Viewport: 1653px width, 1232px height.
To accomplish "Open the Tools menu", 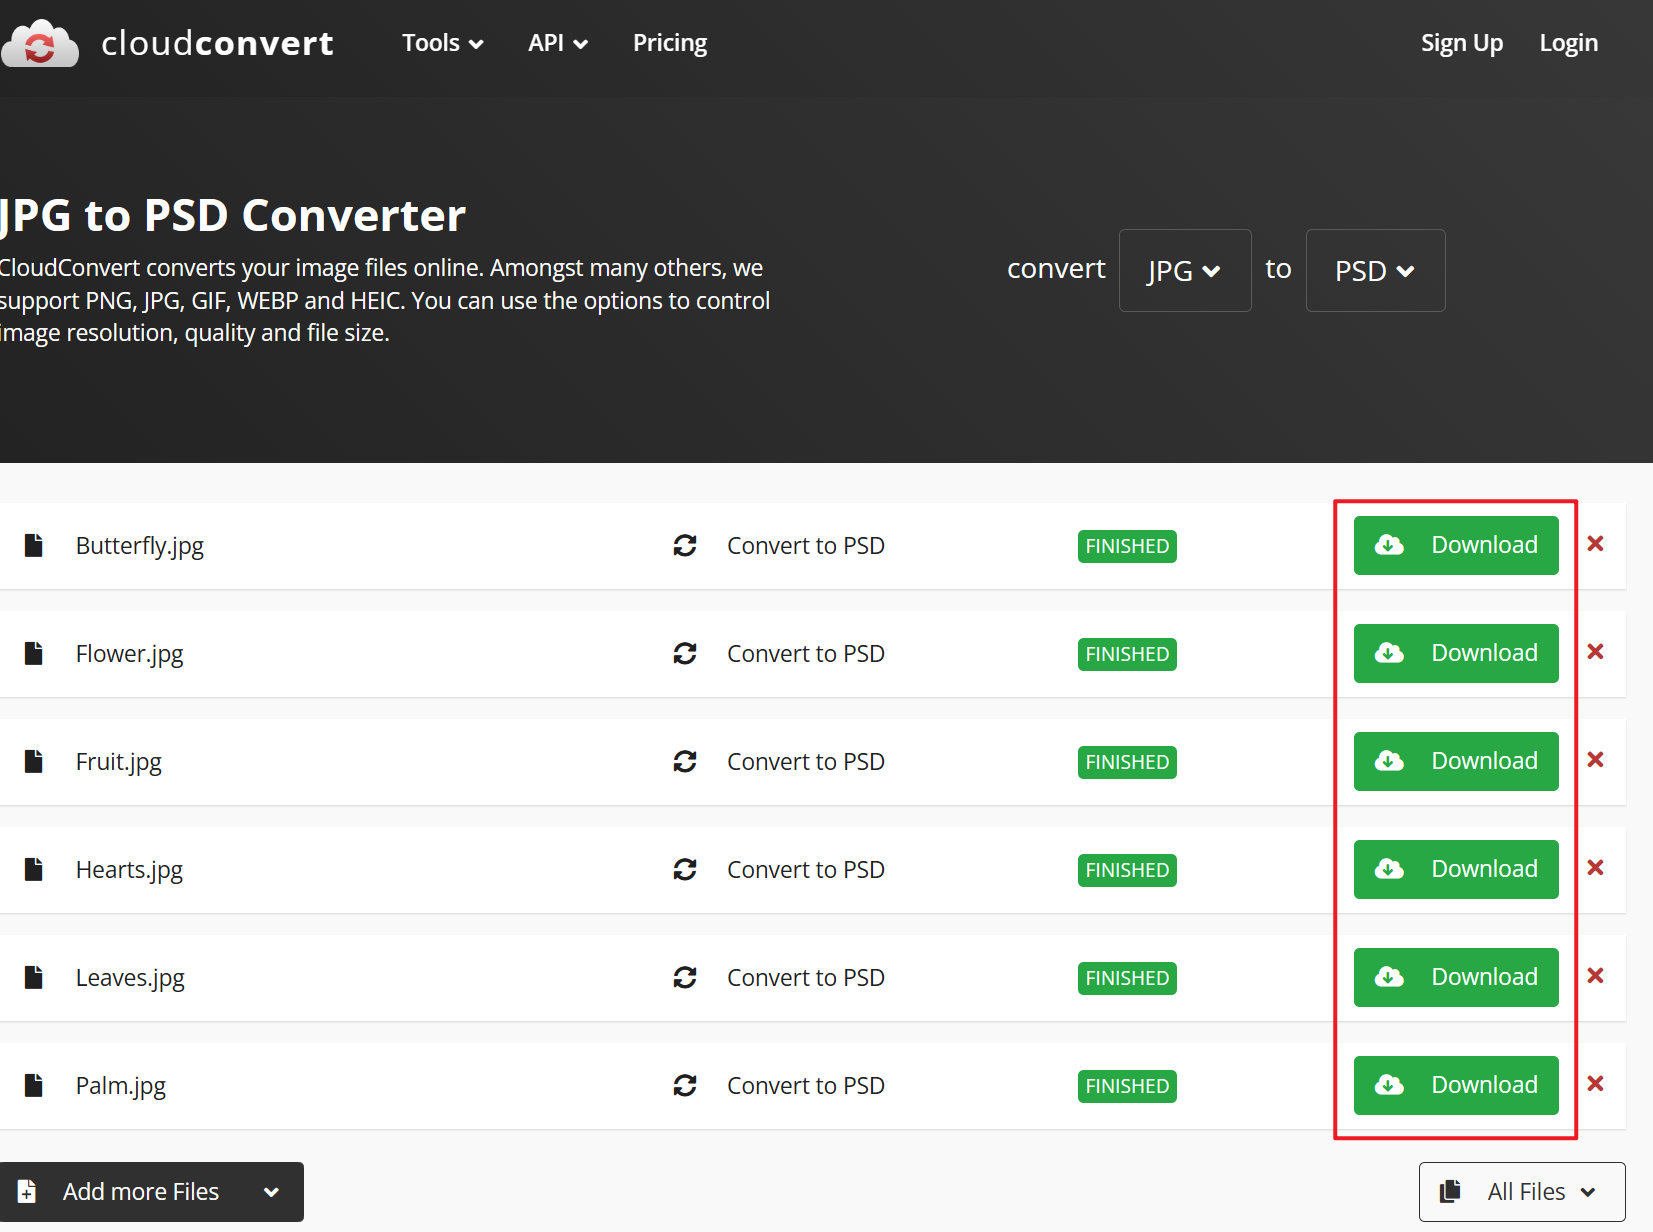I will tap(442, 43).
